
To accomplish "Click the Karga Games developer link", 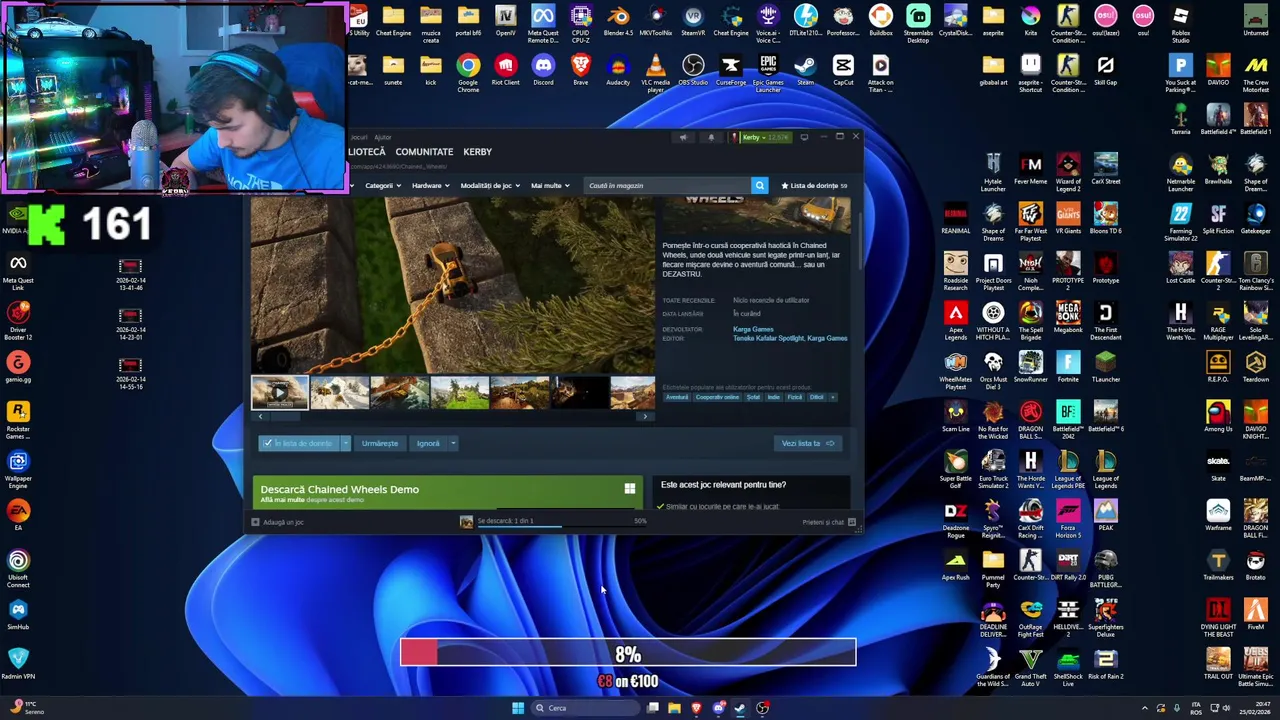I will pyautogui.click(x=753, y=329).
